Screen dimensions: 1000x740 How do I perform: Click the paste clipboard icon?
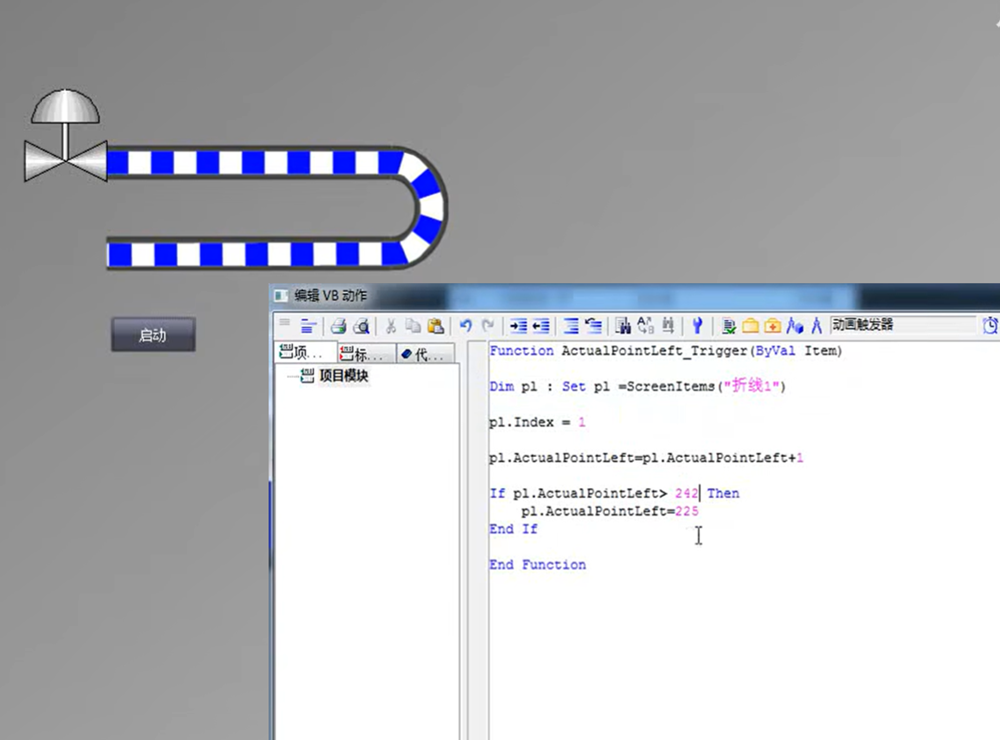pyautogui.click(x=436, y=325)
